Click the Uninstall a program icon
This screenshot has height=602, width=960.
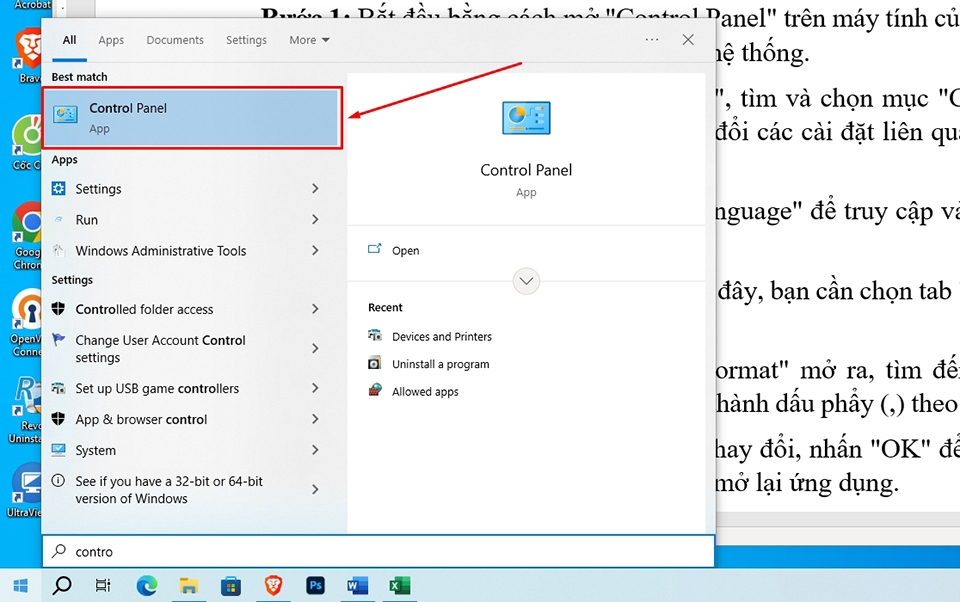point(375,363)
